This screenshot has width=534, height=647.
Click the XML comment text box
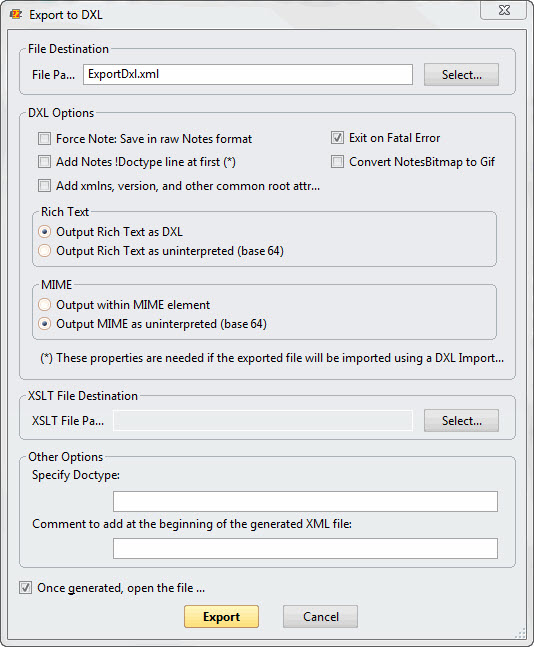pyautogui.click(x=305, y=548)
